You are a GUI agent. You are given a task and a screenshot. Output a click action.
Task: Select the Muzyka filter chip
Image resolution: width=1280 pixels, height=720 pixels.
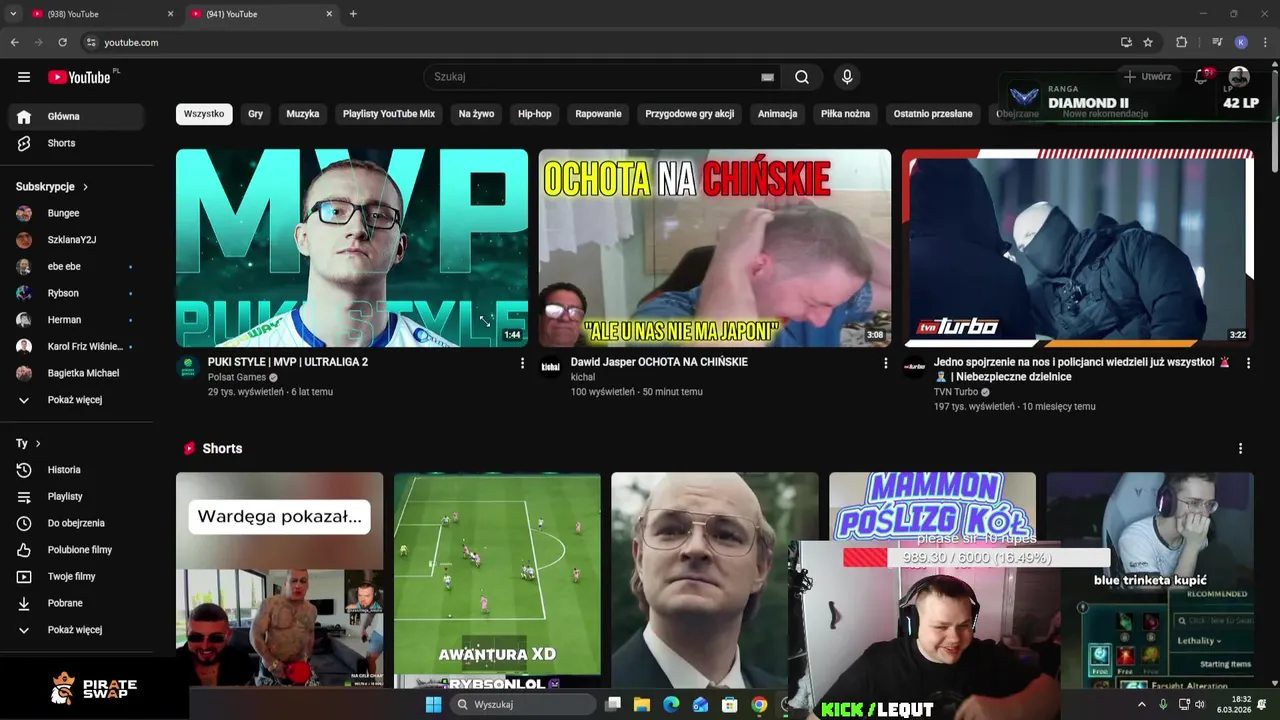[x=303, y=114]
